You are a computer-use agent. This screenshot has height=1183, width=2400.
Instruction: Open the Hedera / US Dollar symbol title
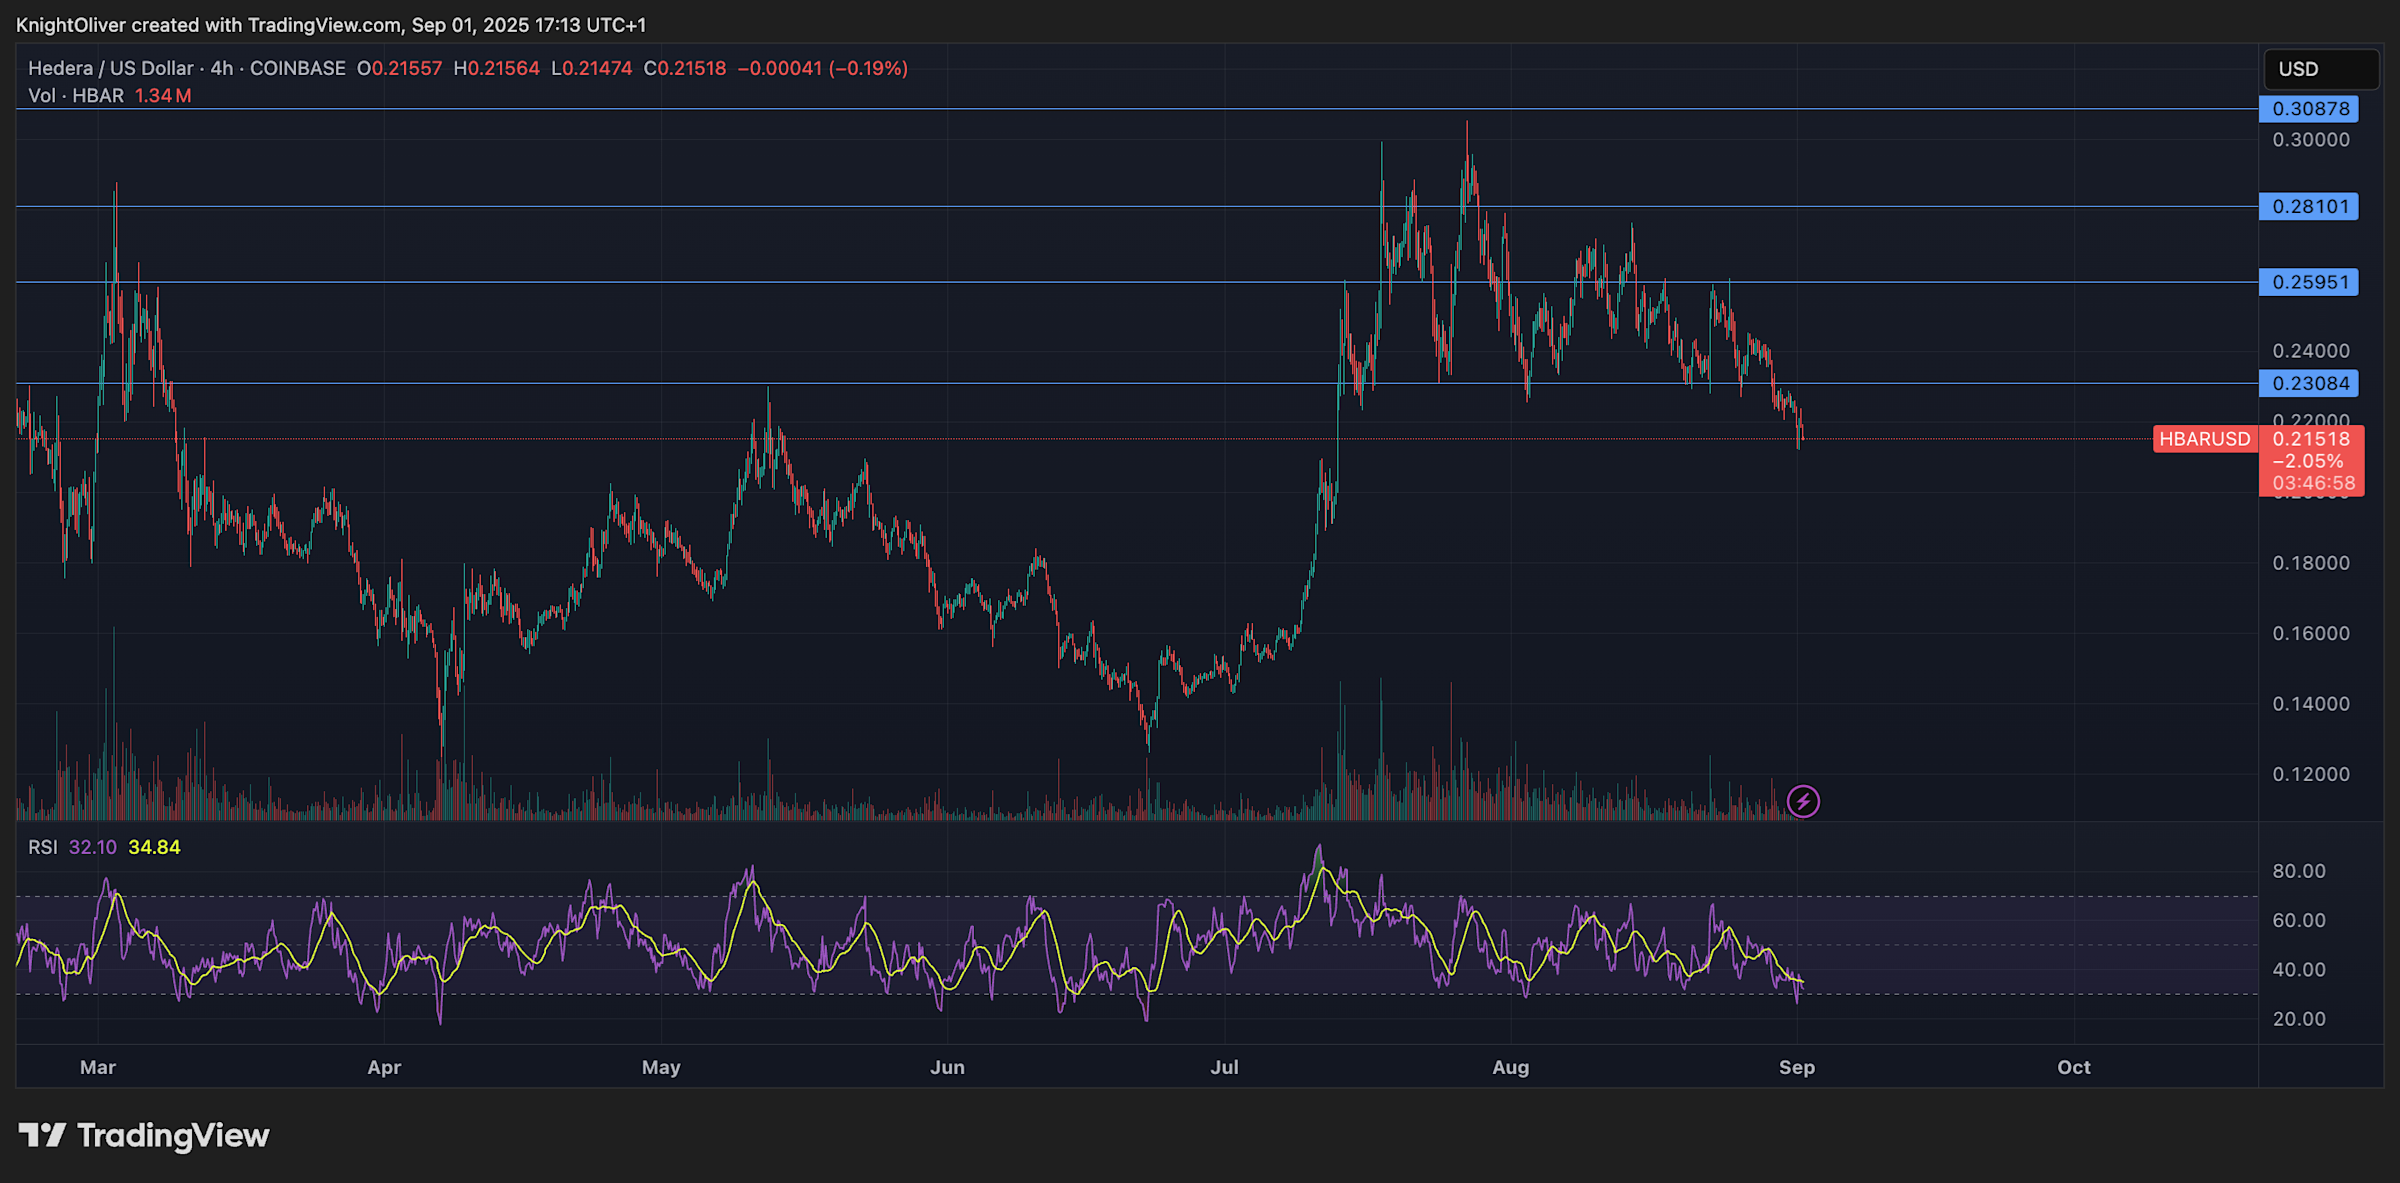pyautogui.click(x=110, y=68)
